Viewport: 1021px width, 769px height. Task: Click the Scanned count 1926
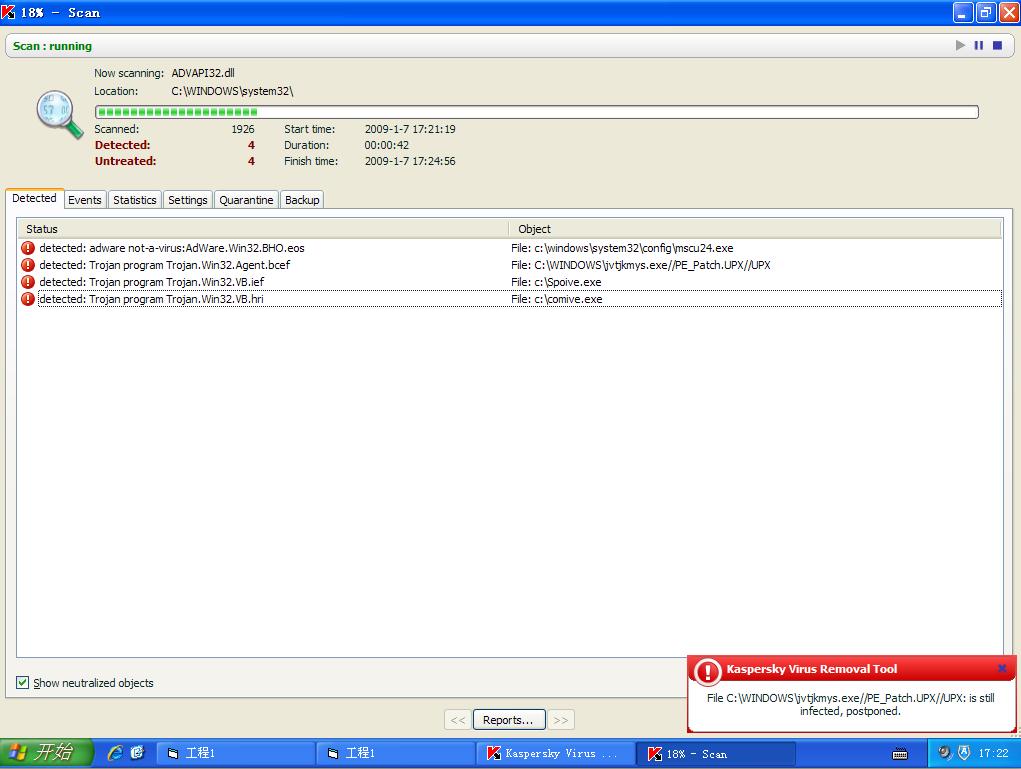point(243,129)
